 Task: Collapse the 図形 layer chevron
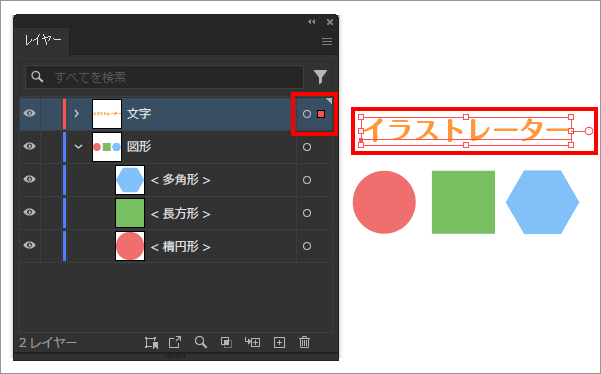coord(78,147)
